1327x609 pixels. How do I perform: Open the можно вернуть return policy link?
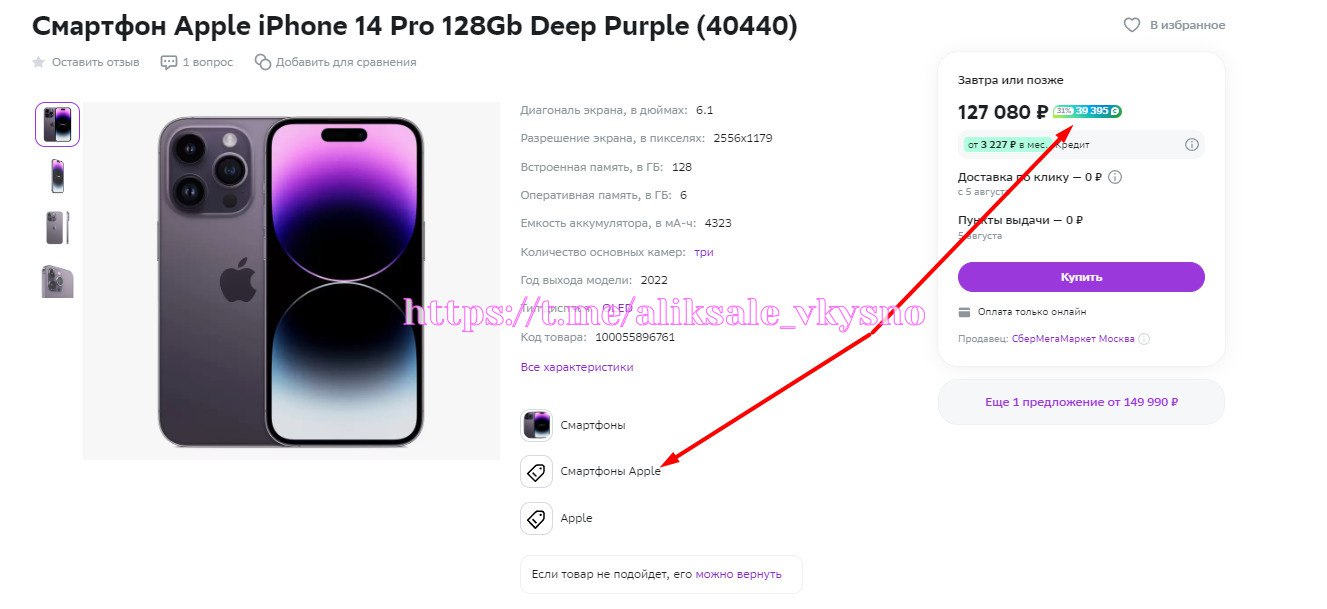(x=738, y=574)
